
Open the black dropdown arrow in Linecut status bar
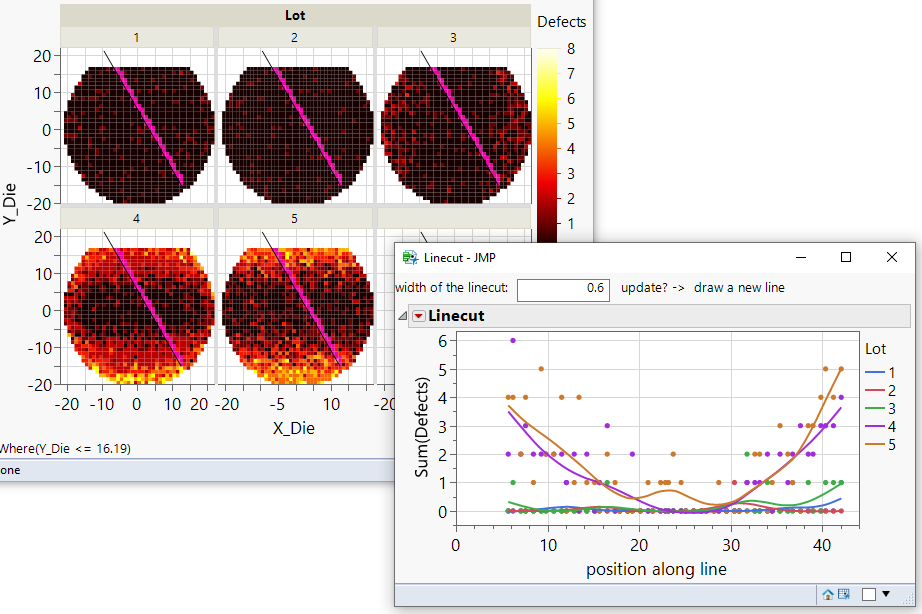(x=886, y=594)
